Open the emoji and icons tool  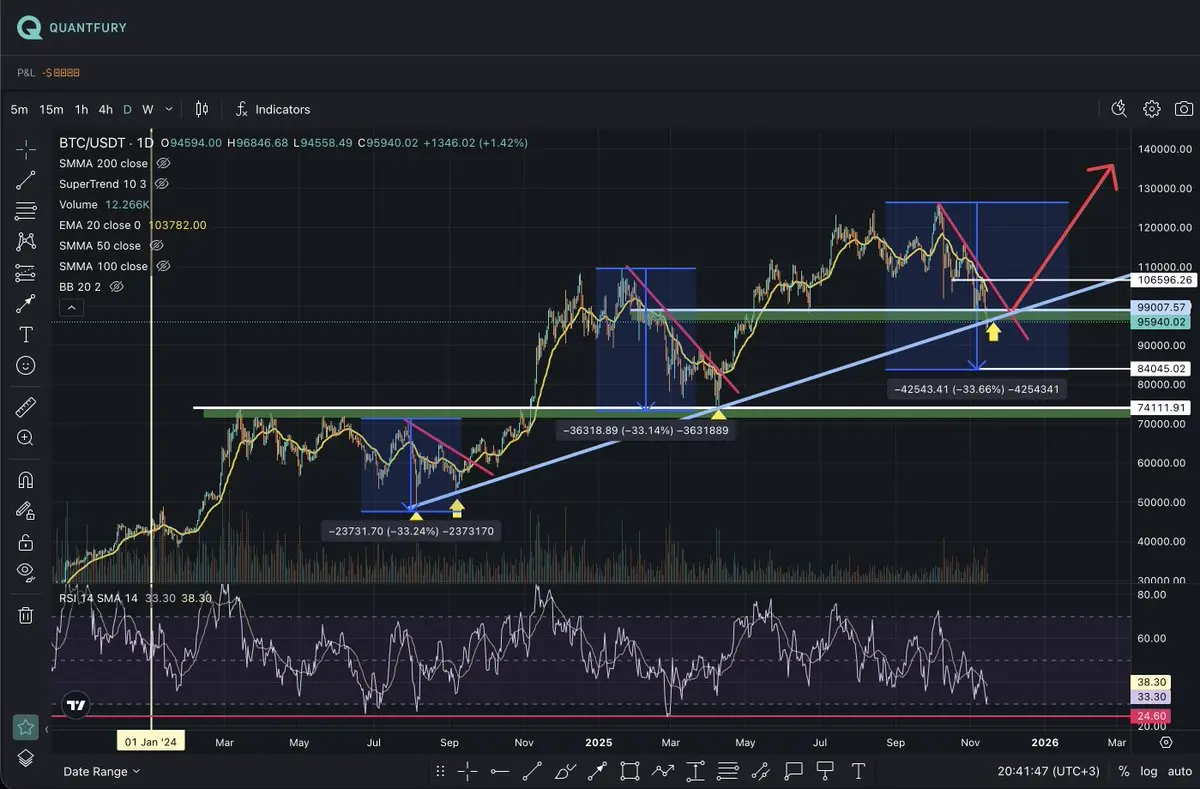point(26,366)
